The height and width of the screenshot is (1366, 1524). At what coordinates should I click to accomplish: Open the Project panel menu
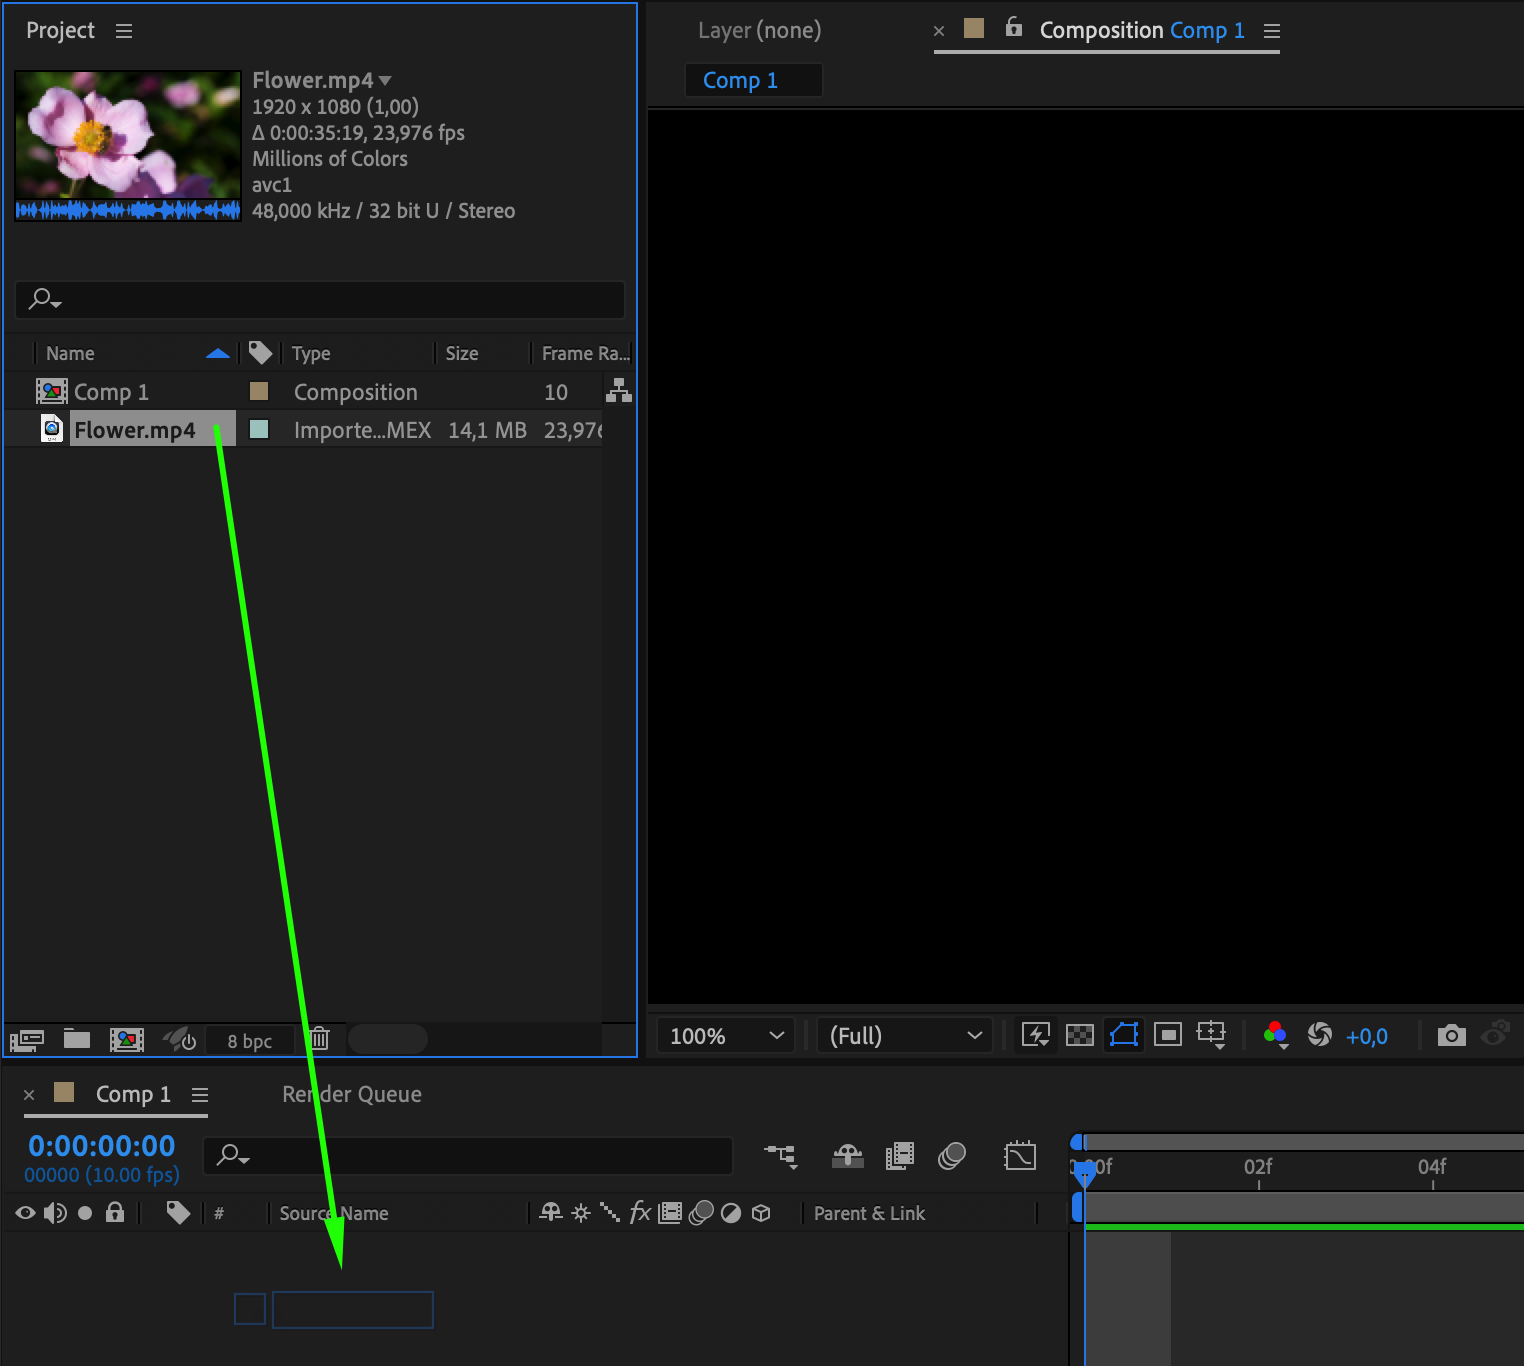point(124,31)
